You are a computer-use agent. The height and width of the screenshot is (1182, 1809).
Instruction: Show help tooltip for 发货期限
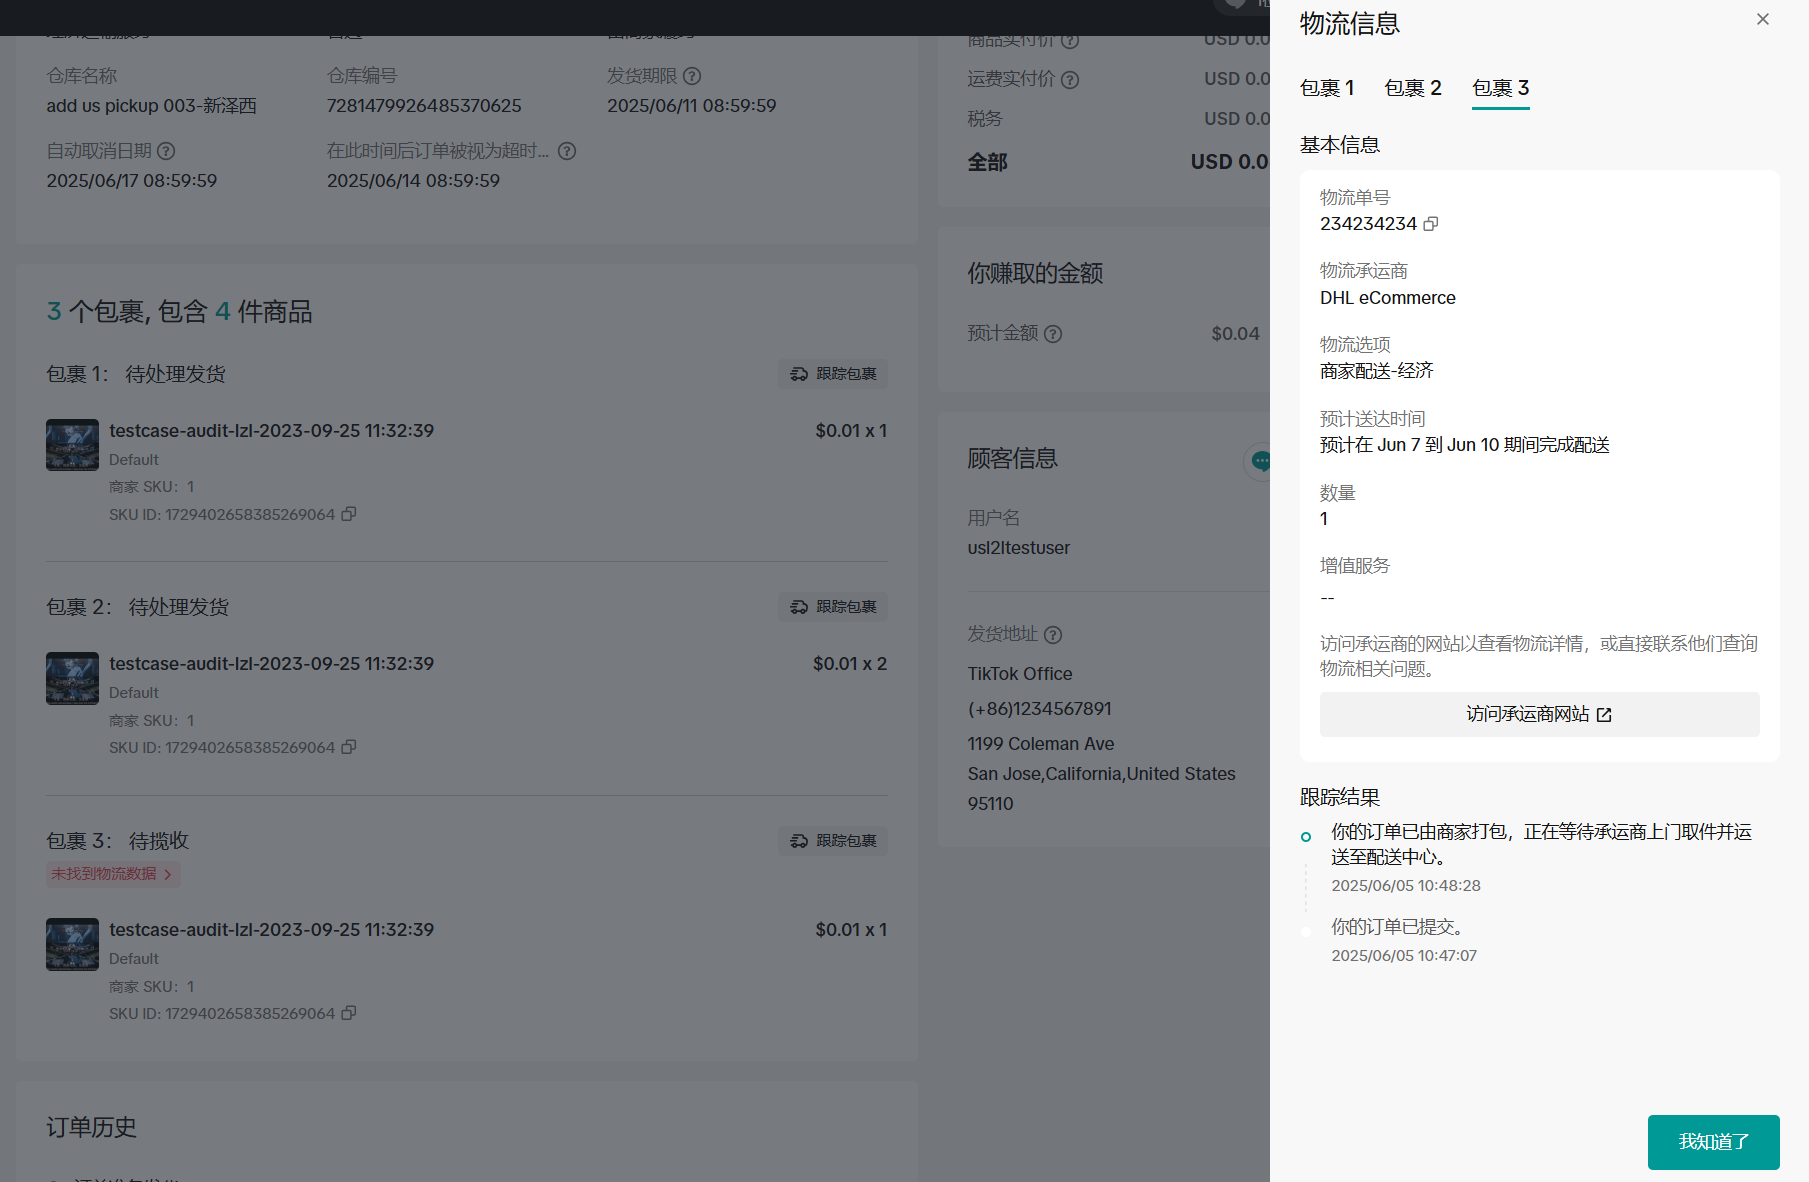[692, 76]
